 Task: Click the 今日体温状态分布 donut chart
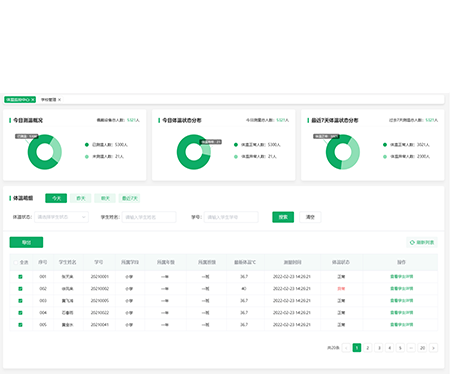click(194, 152)
